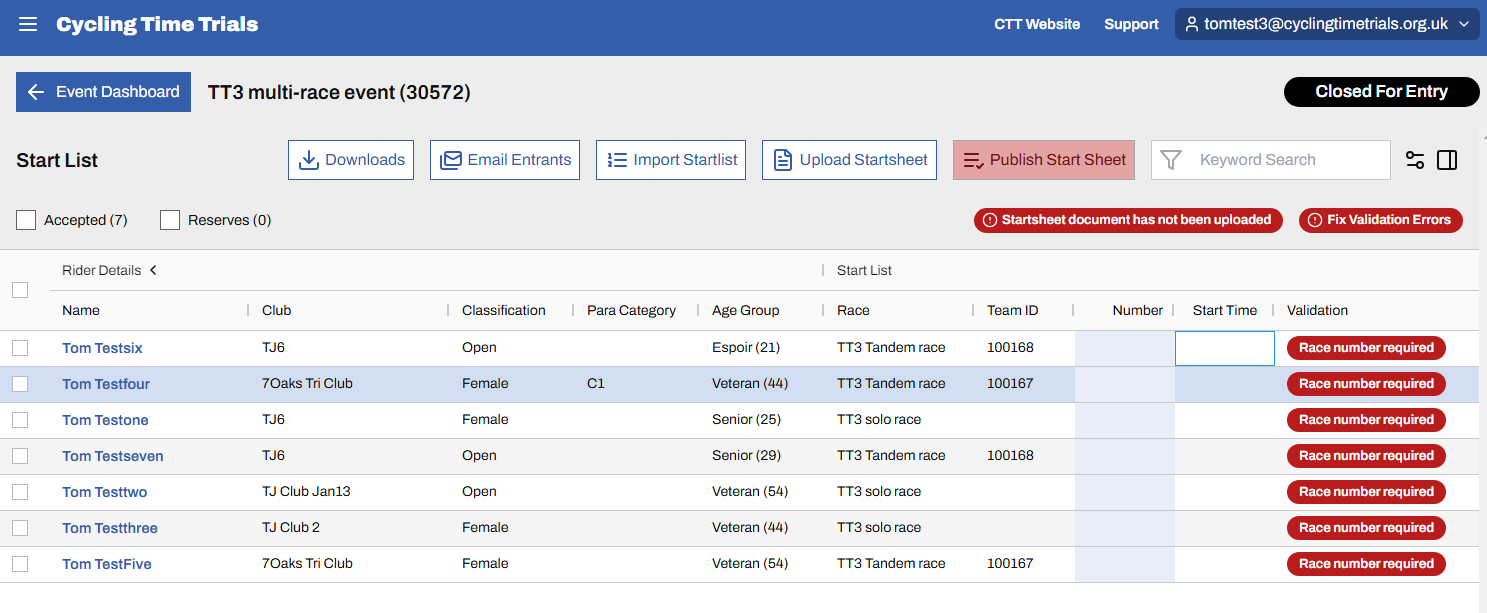
Task: Open the hamburger navigation menu
Action: click(x=28, y=24)
